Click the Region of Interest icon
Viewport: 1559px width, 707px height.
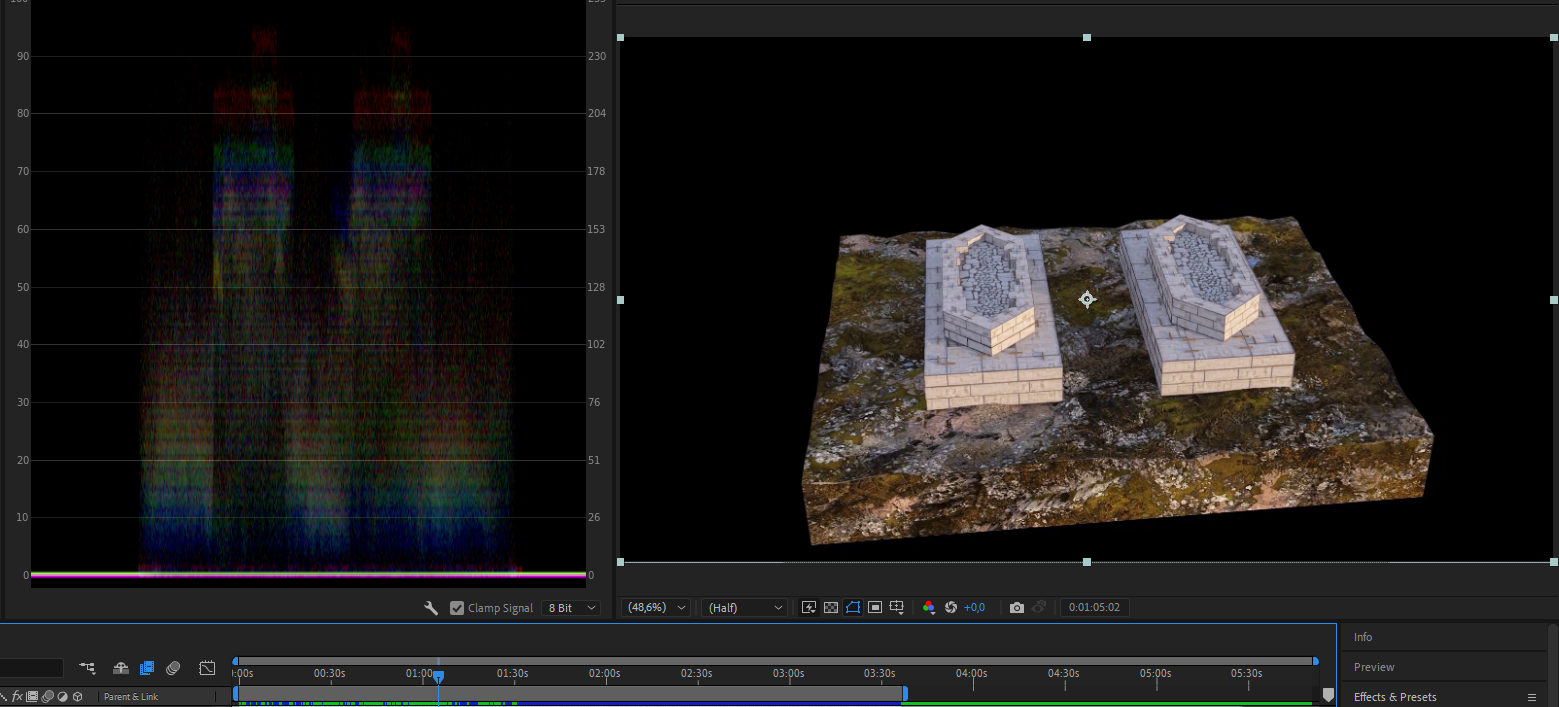point(875,608)
